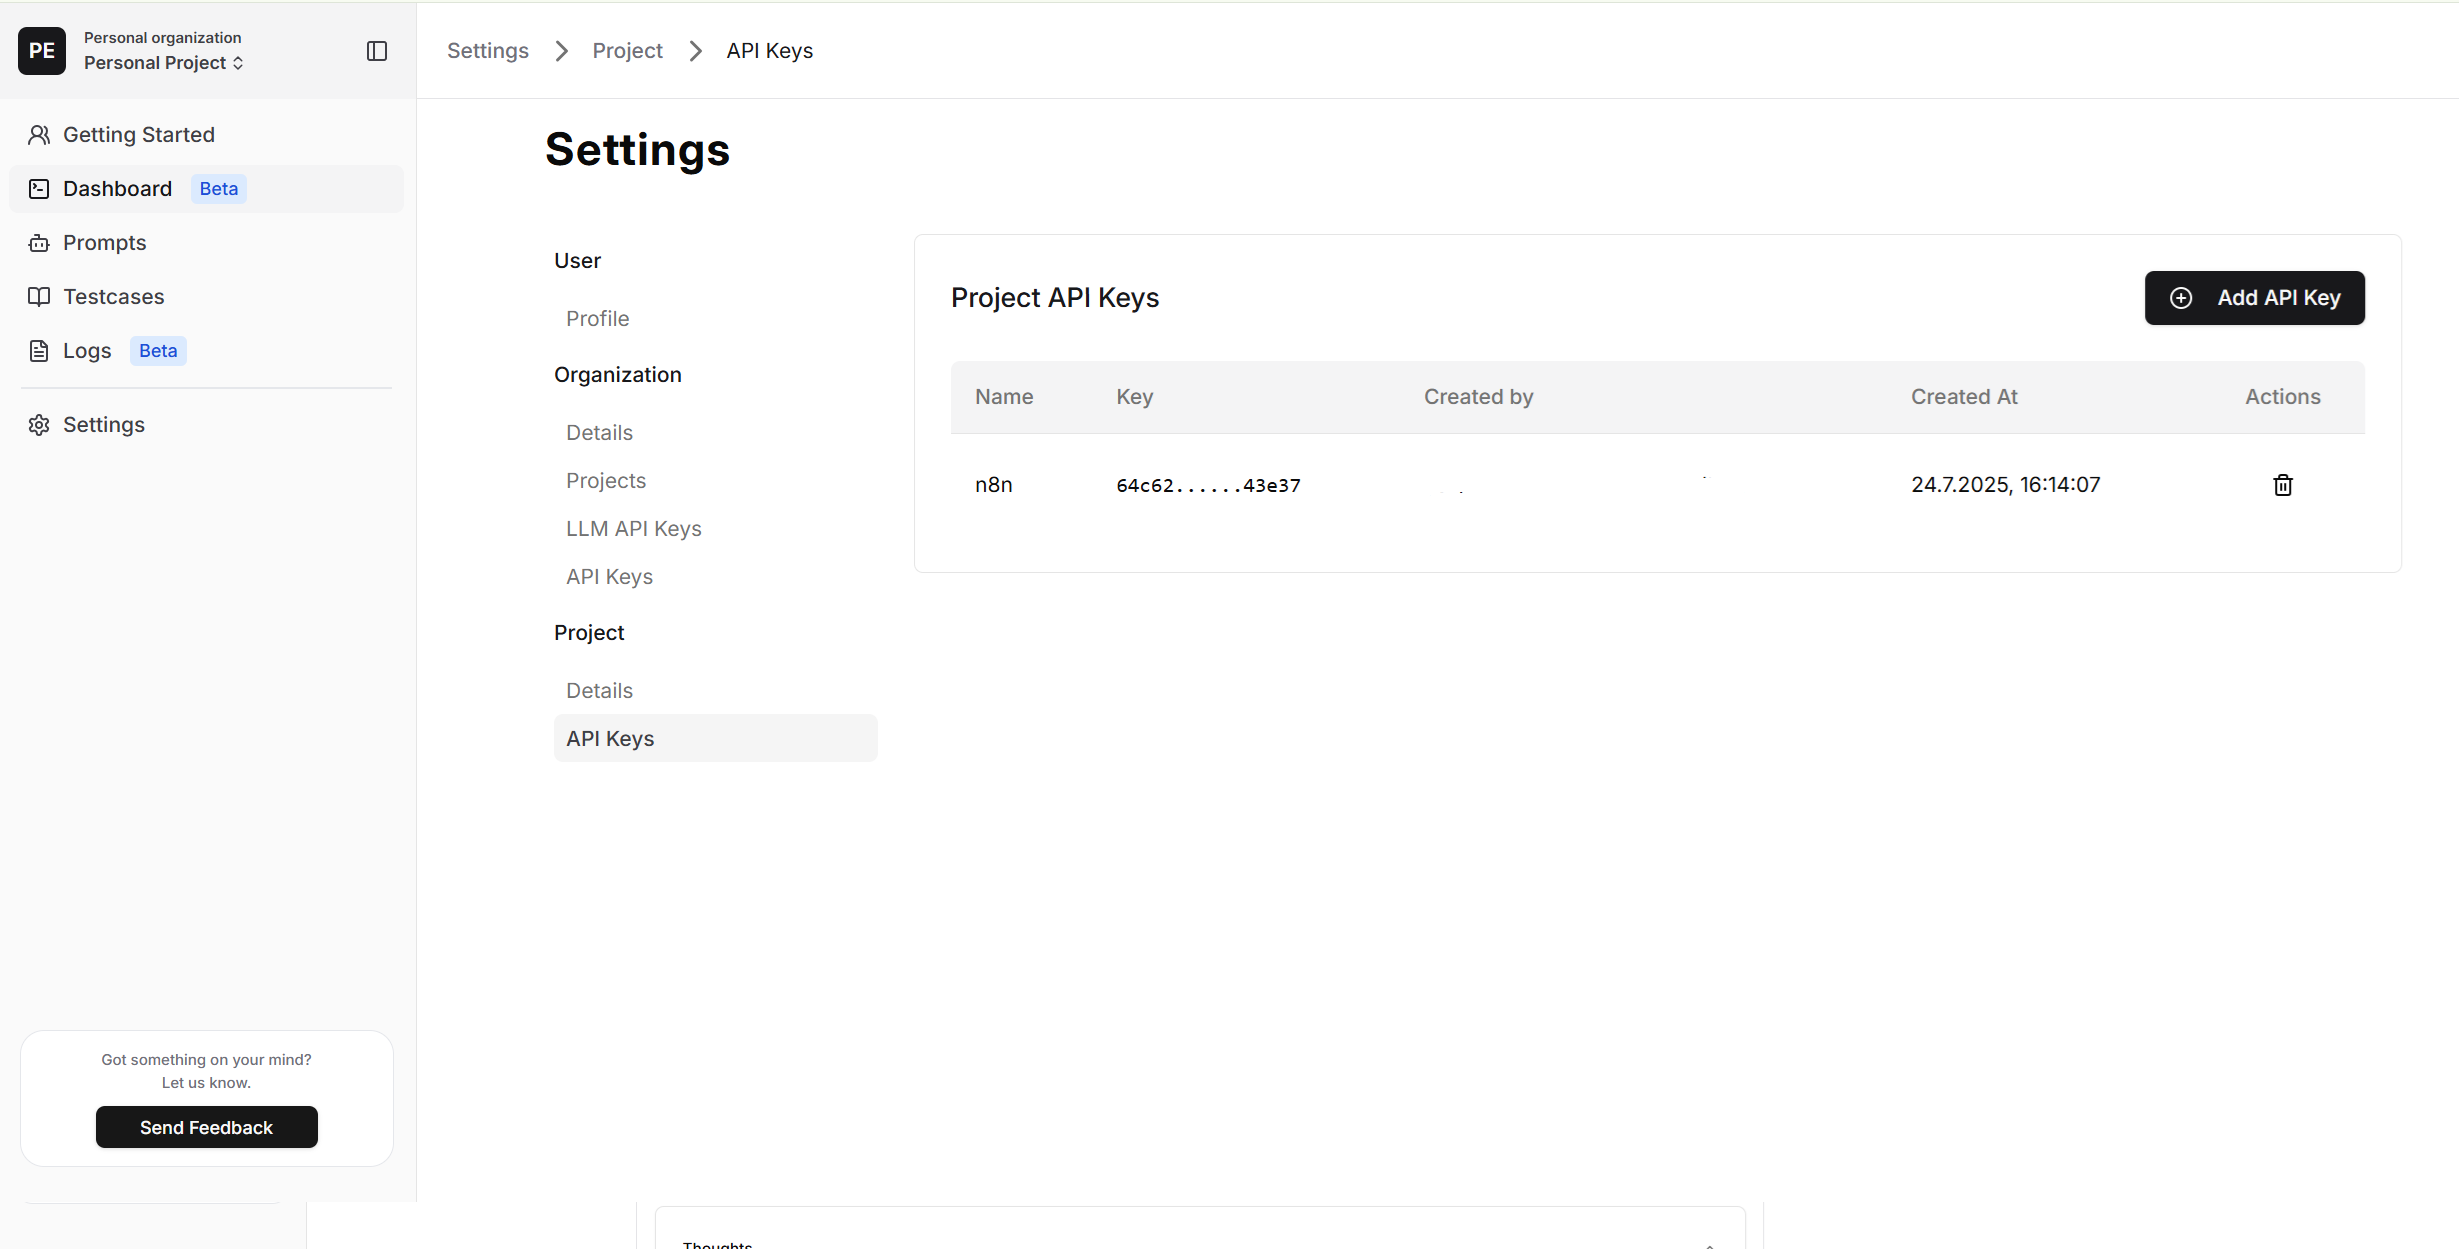Click the Beta badge next to Dashboard
The height and width of the screenshot is (1249, 2459).
point(219,189)
